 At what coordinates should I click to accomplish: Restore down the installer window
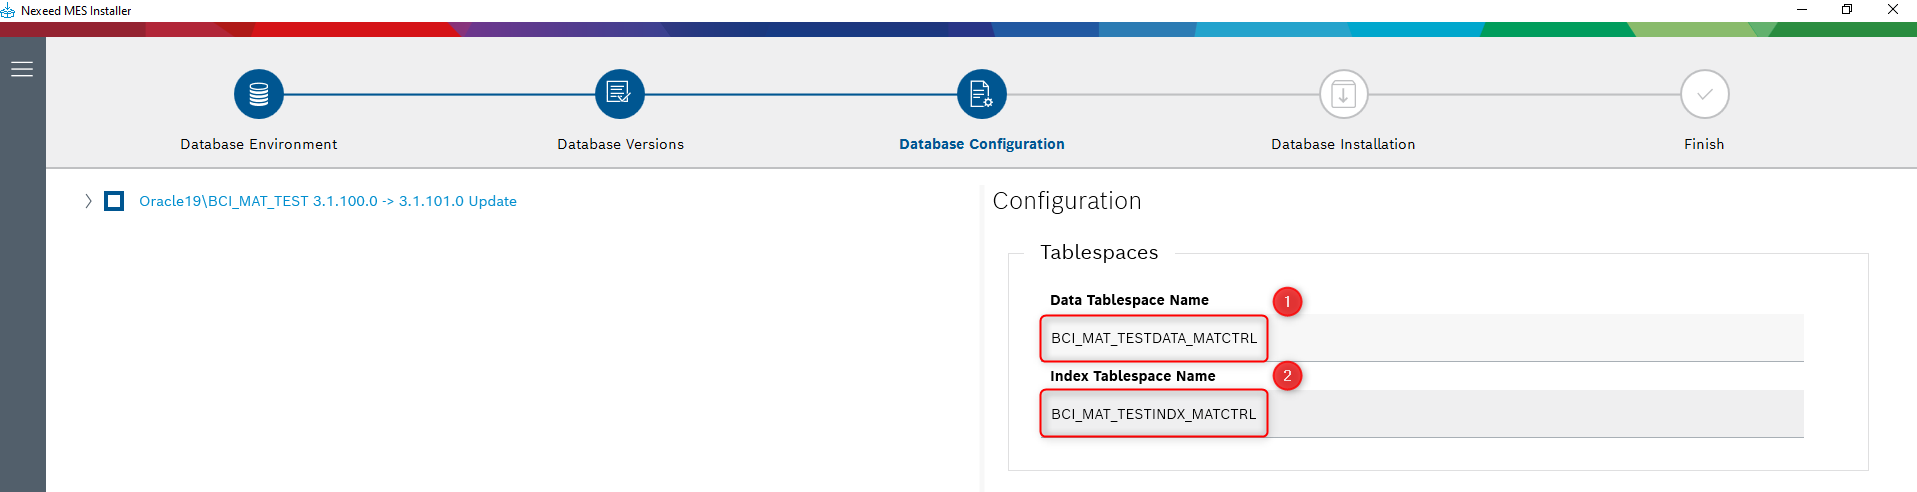(1847, 9)
